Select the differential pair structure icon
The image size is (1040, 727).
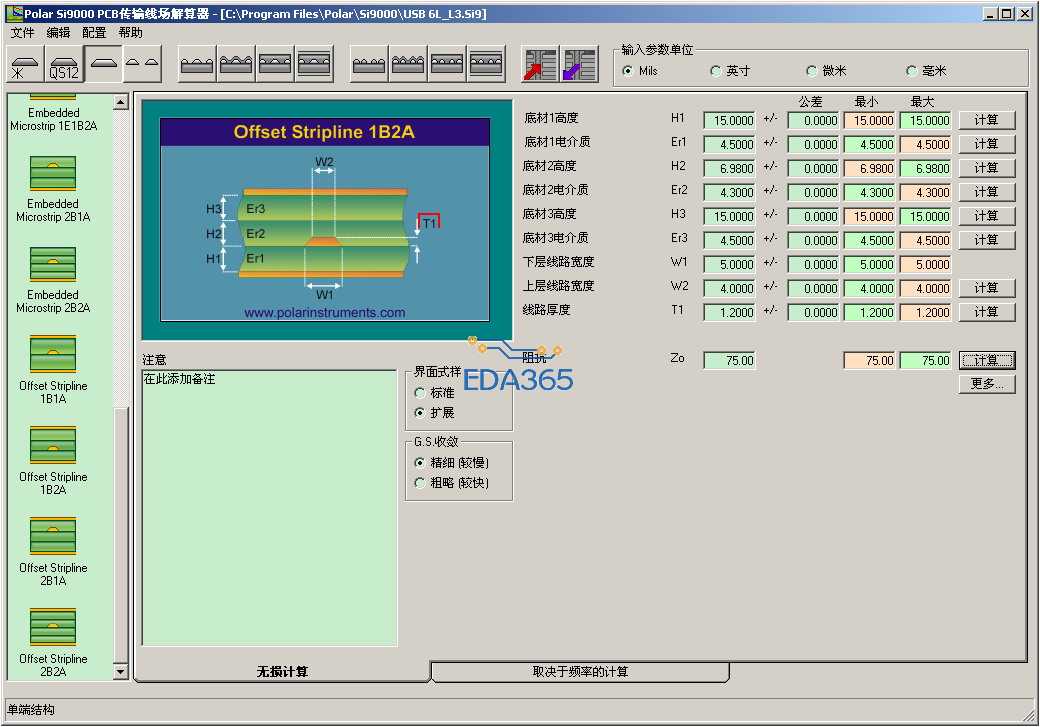pyautogui.click(x=142, y=64)
